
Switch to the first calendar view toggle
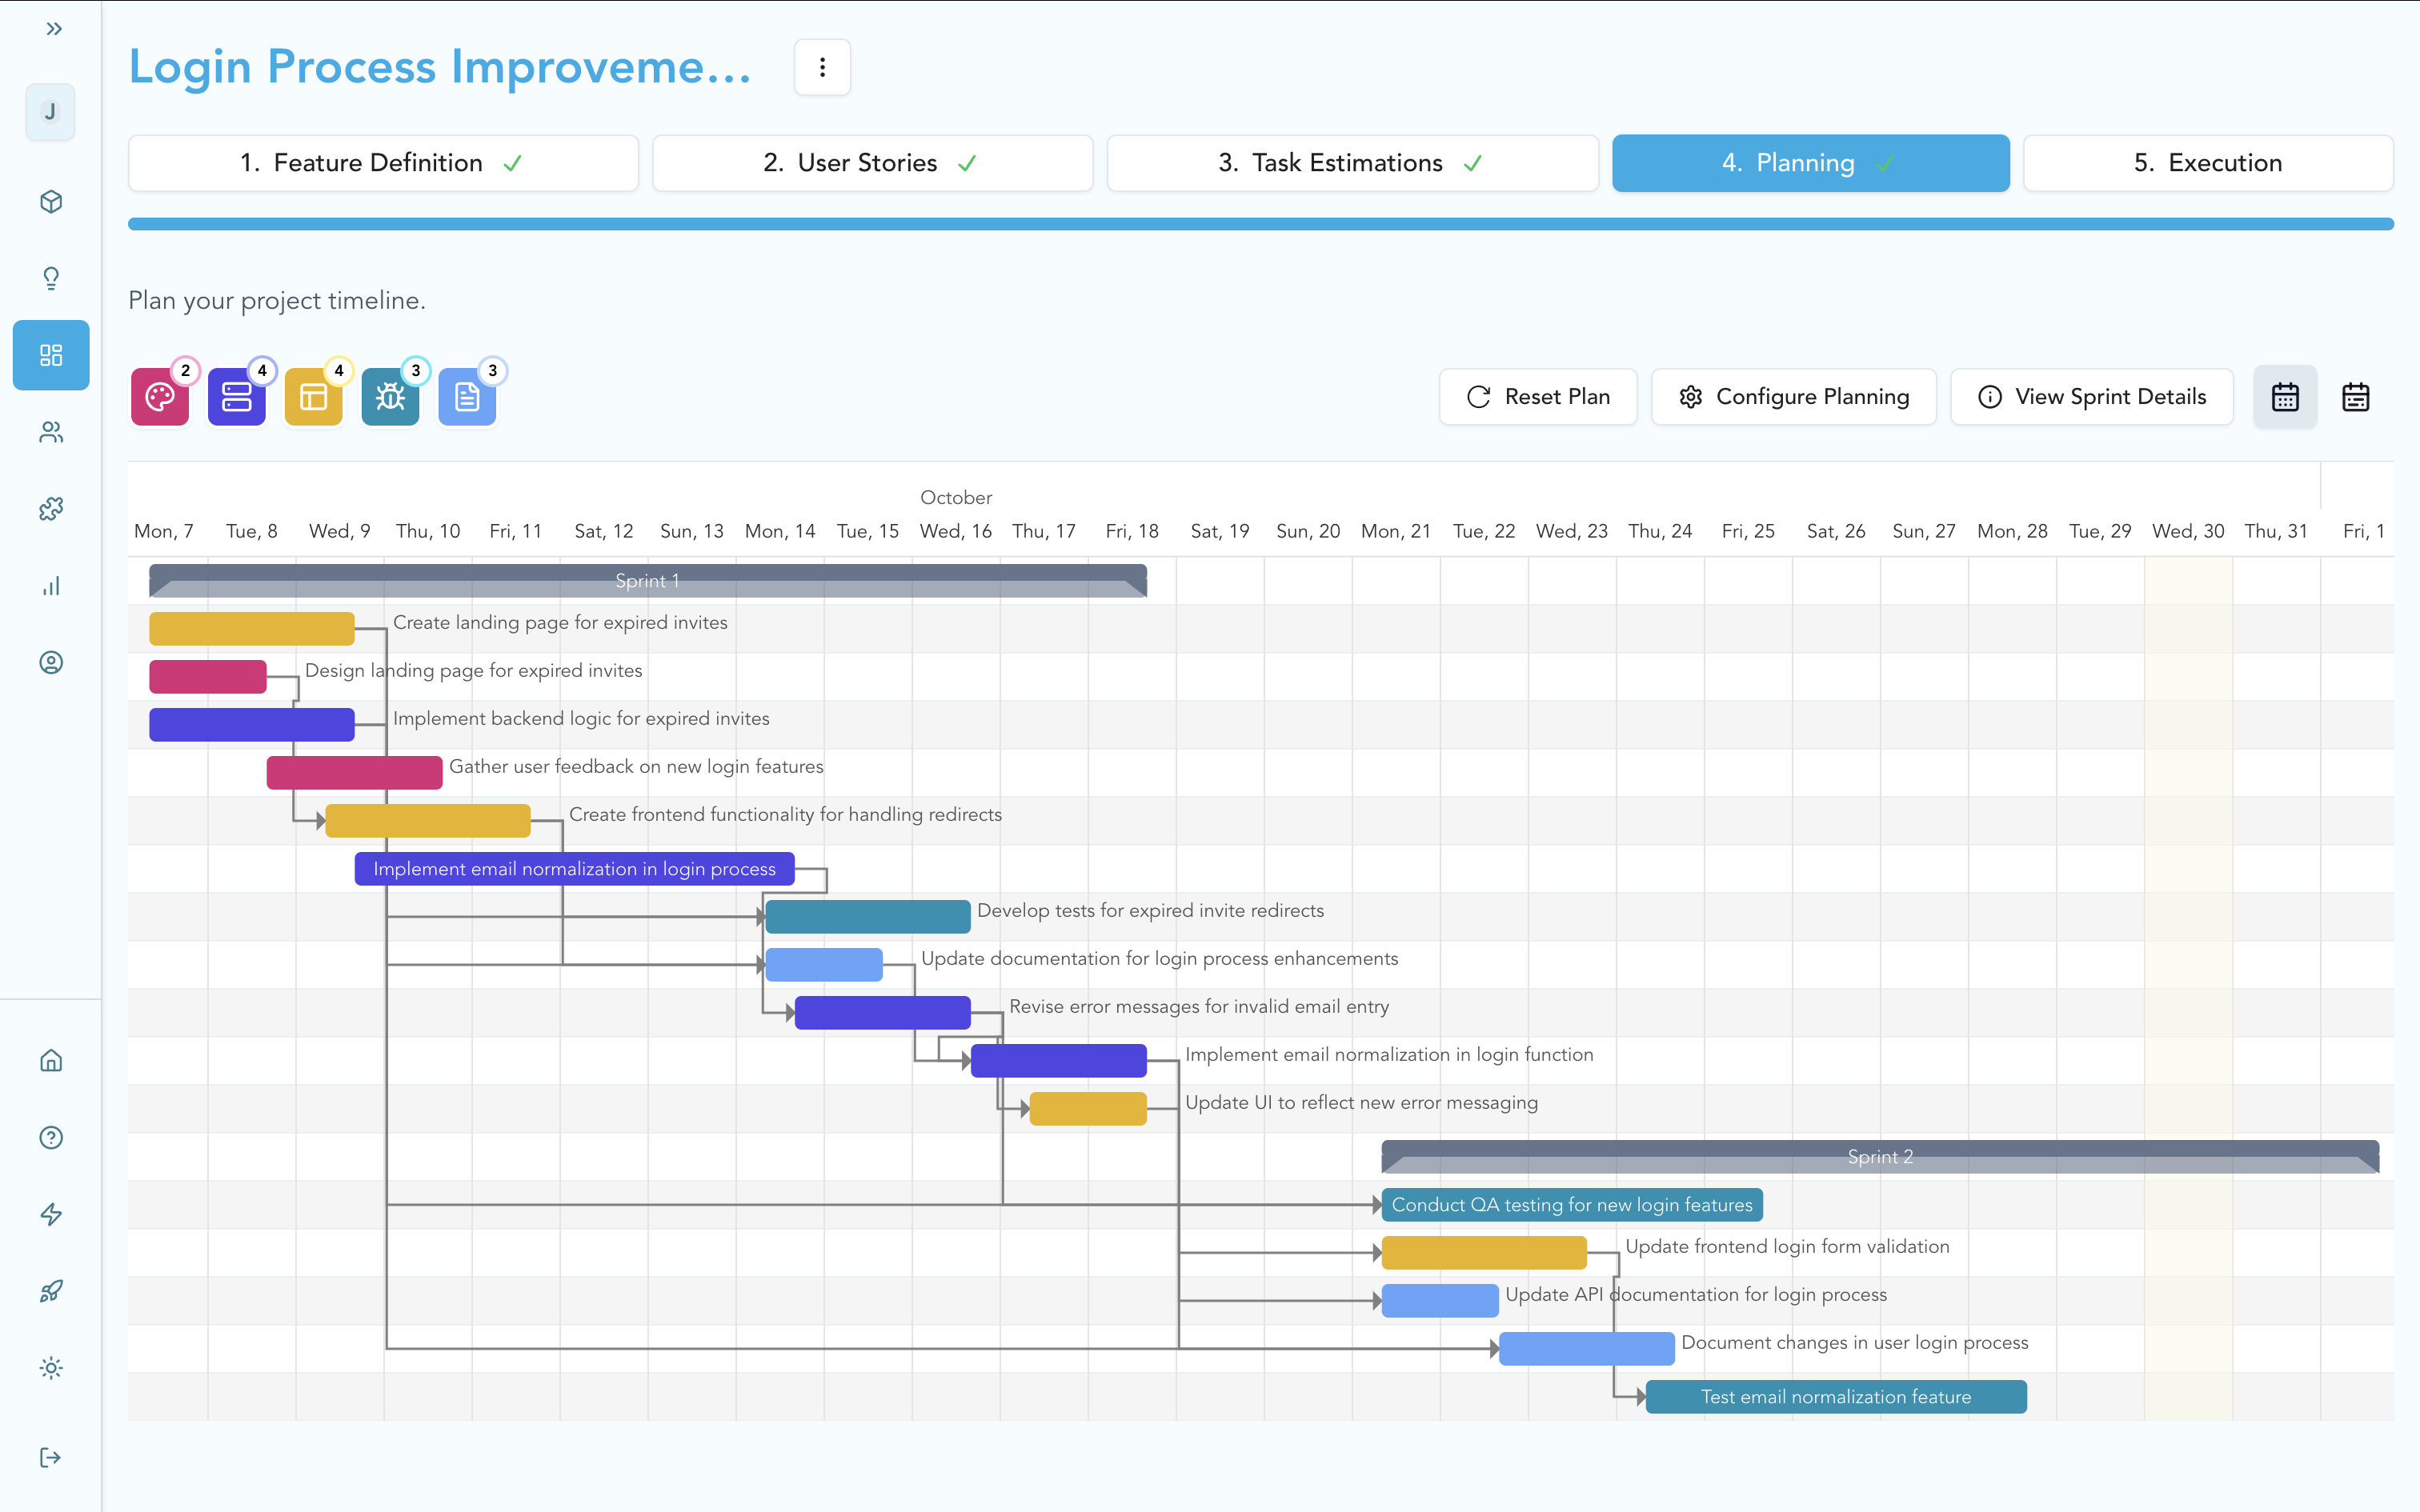(2285, 397)
